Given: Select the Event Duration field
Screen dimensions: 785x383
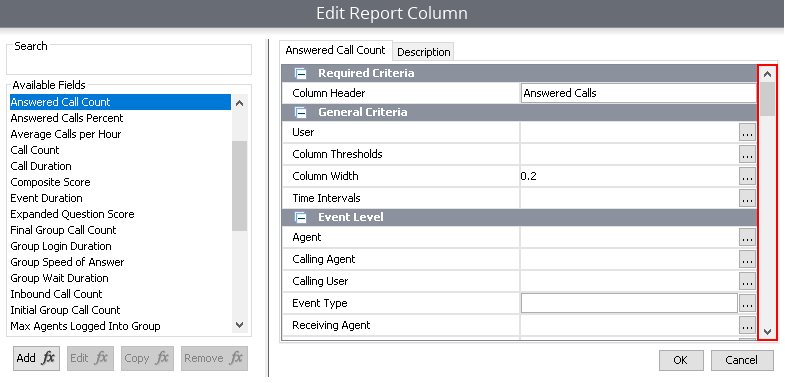Looking at the screenshot, I should (120, 198).
